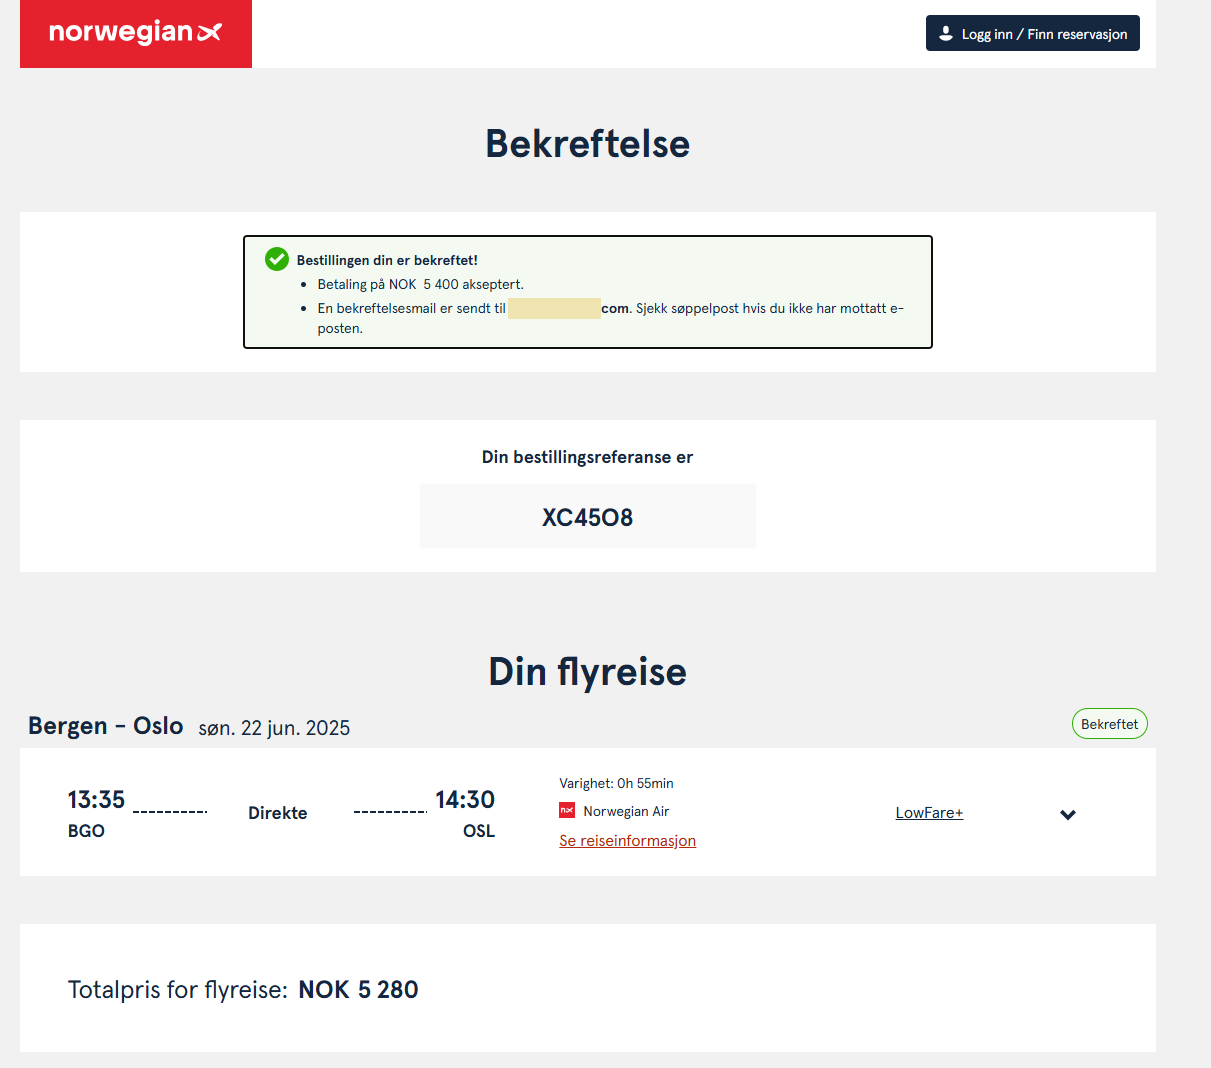Click the Bergen – Oslo route heading

106,726
